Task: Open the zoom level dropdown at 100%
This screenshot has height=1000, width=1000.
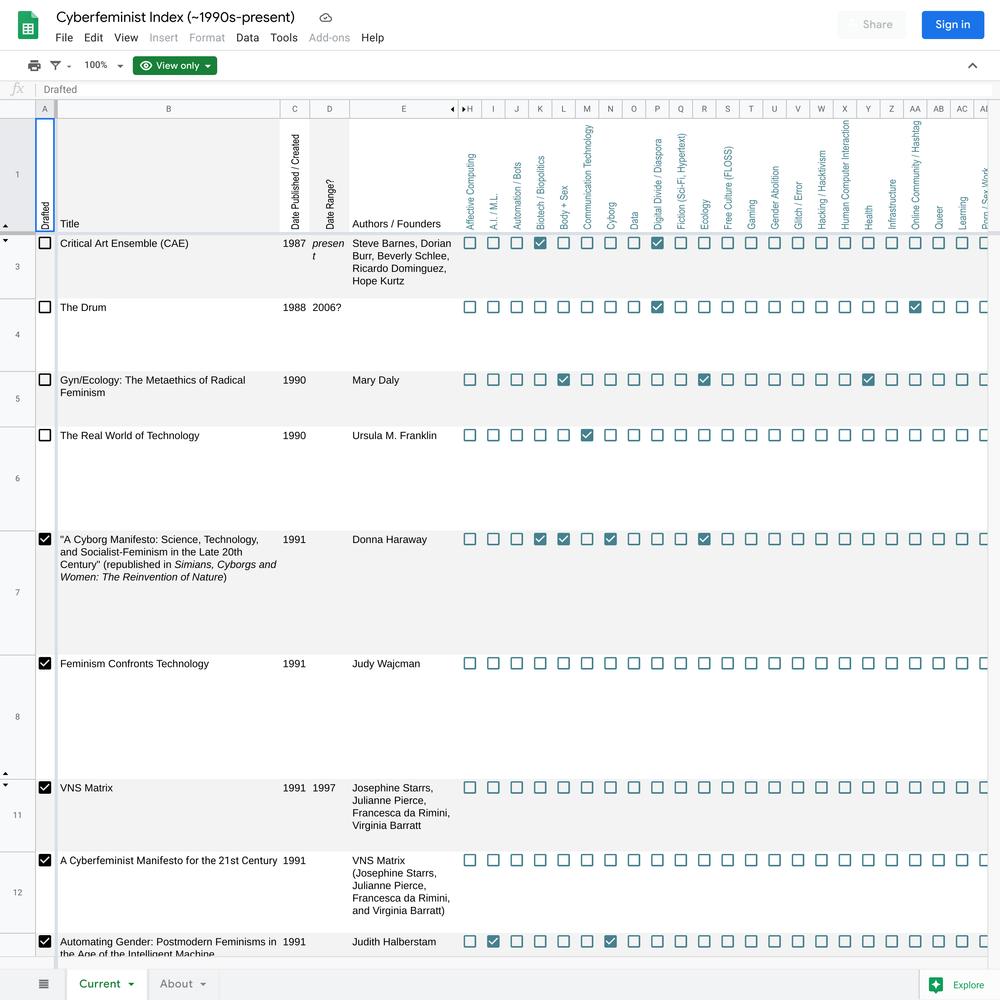Action: pyautogui.click(x=103, y=65)
